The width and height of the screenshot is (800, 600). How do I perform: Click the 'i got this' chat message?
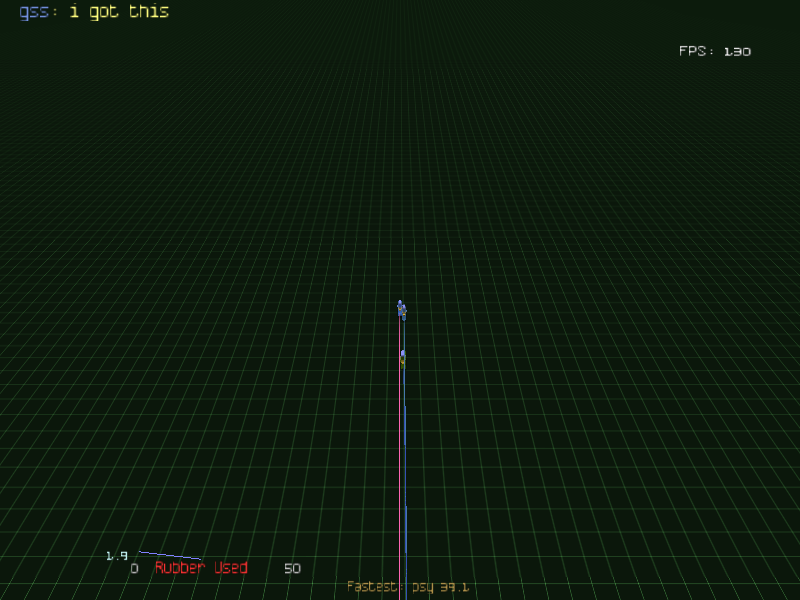tap(119, 12)
